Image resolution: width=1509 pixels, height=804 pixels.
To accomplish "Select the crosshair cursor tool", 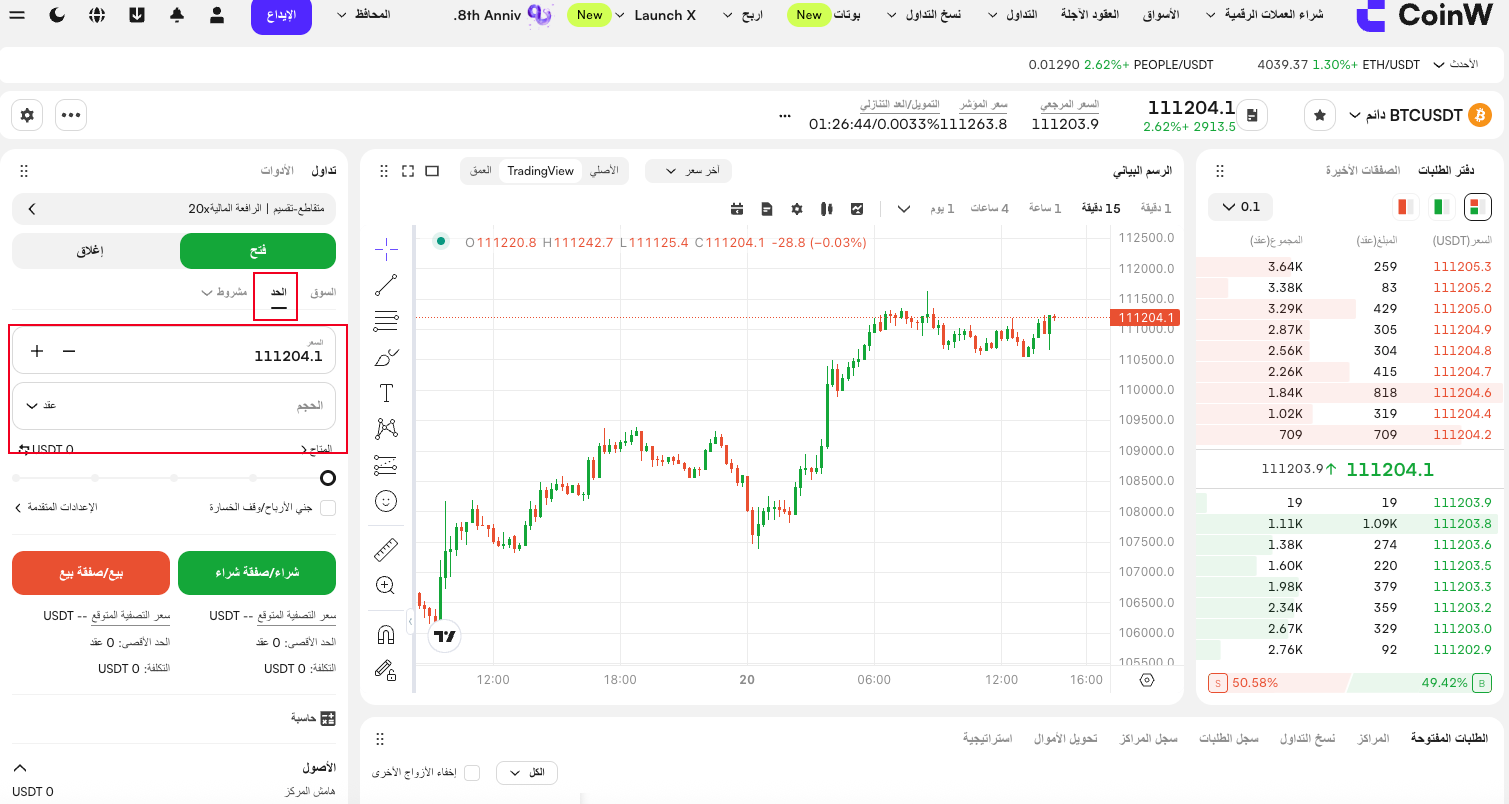I will [x=386, y=247].
